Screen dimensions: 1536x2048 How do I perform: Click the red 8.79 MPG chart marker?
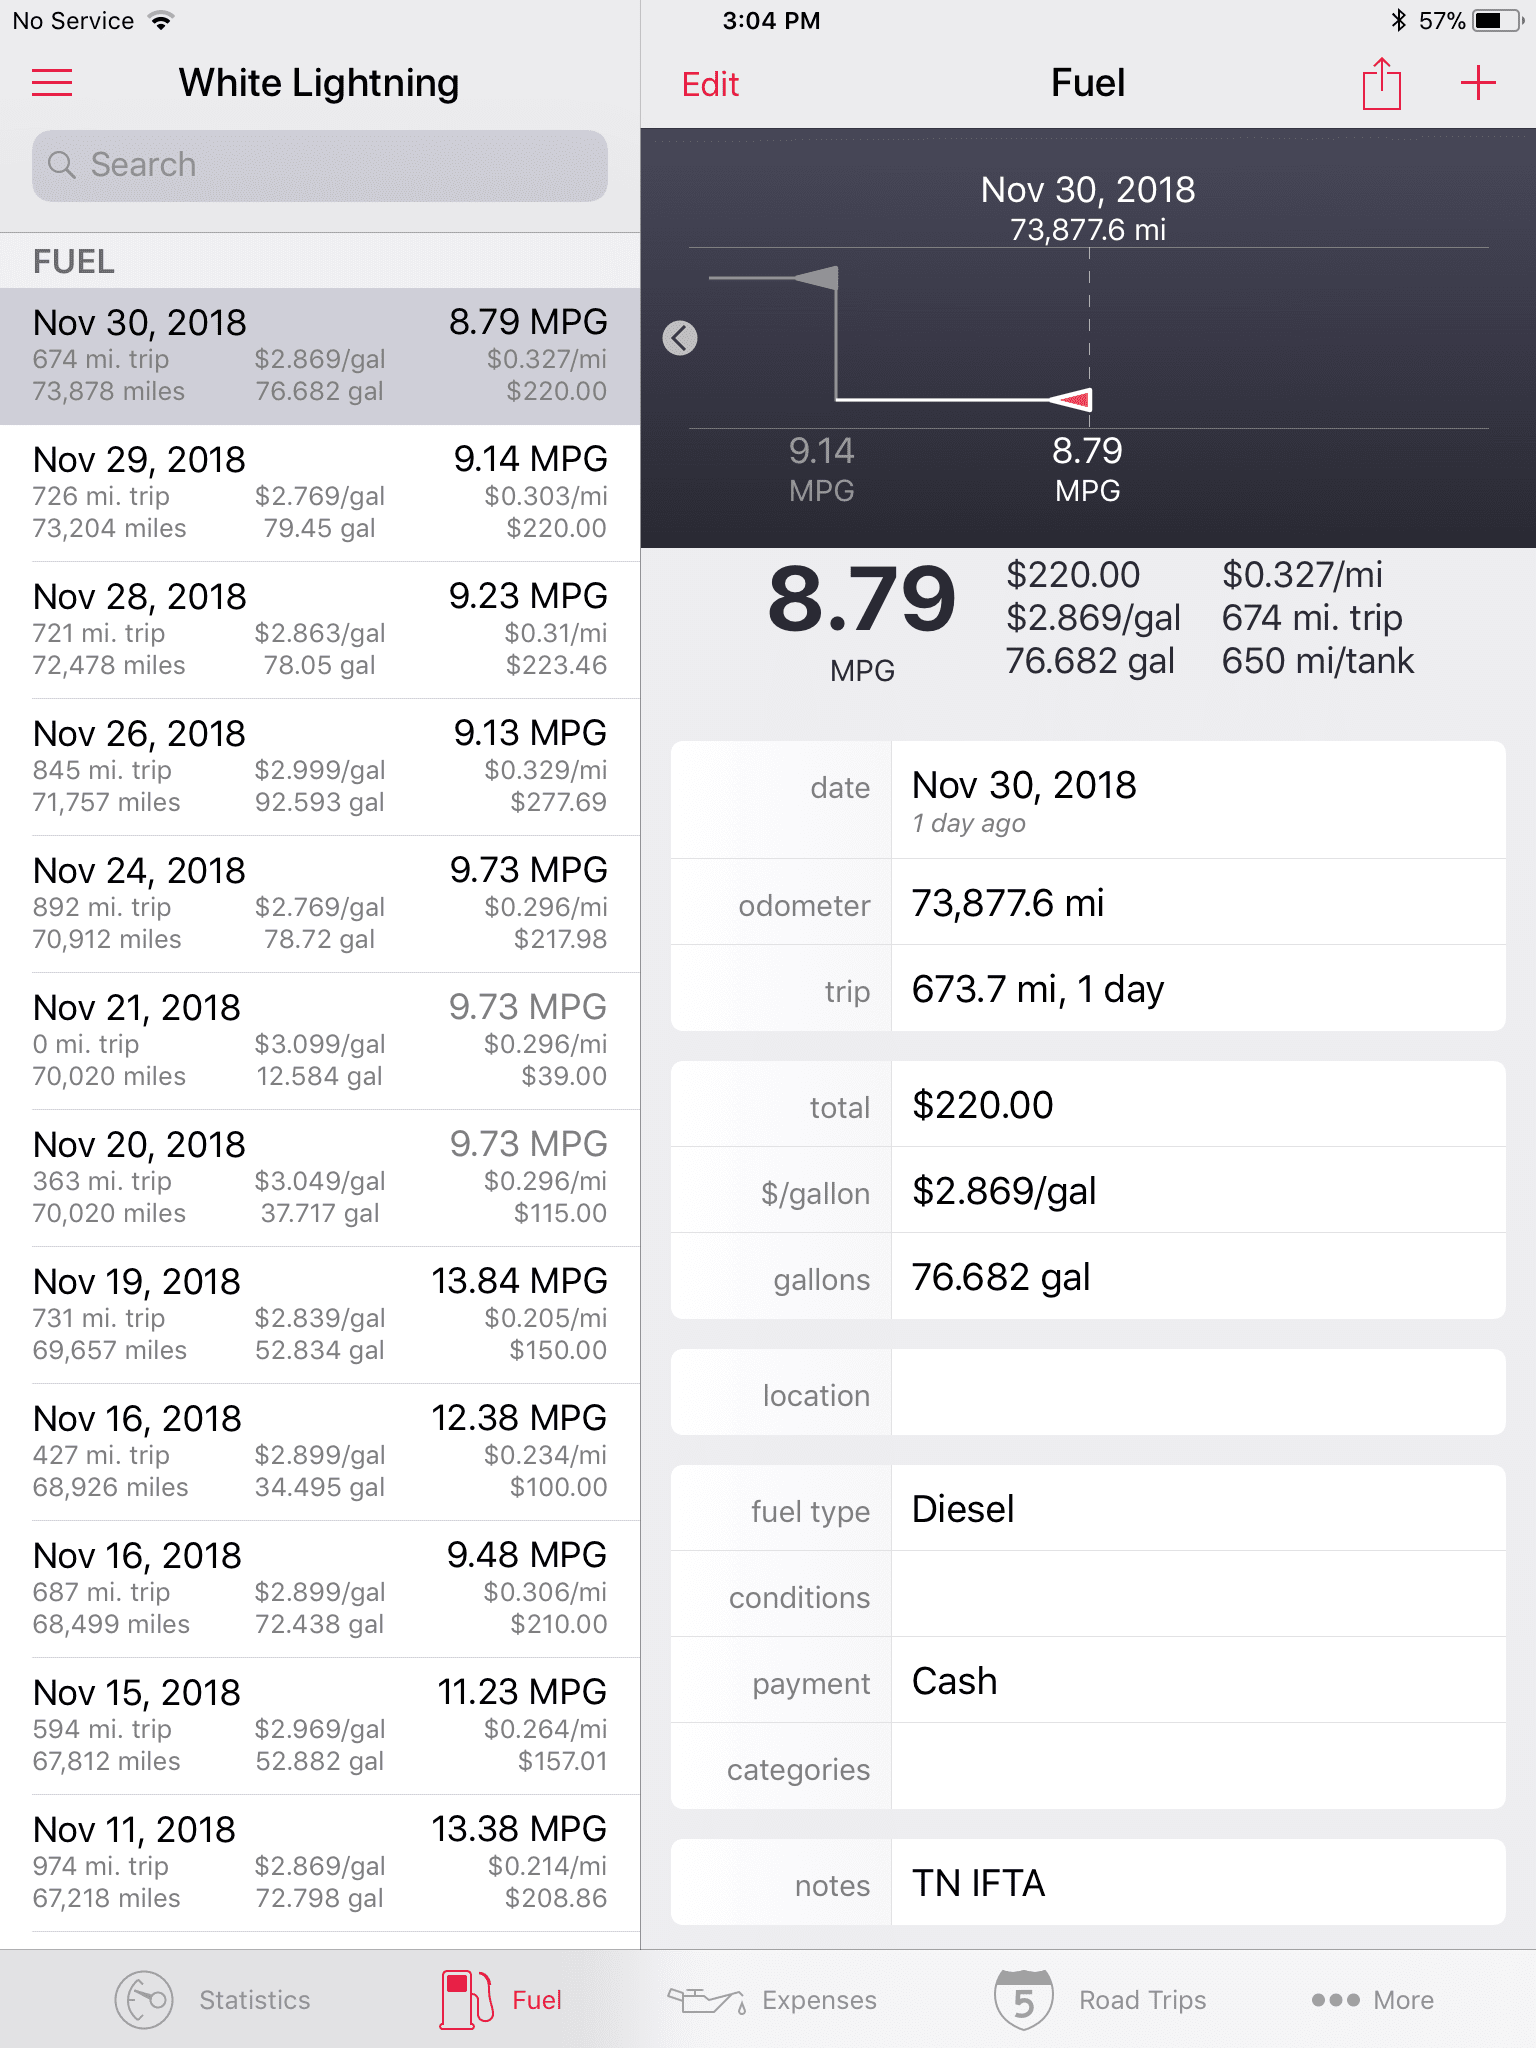coord(1072,400)
